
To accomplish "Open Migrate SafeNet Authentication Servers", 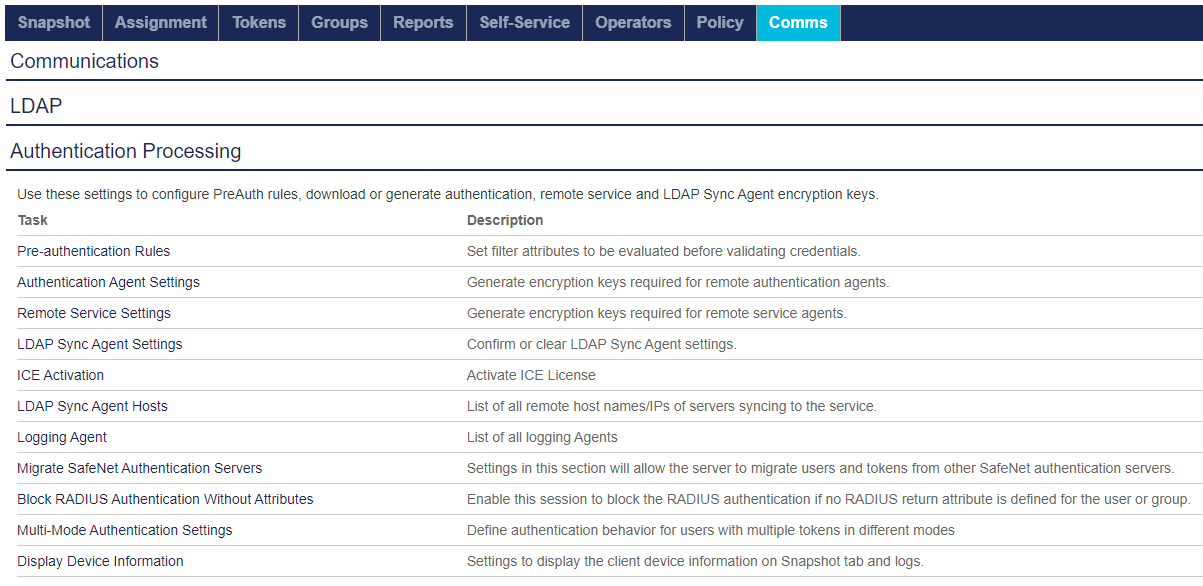I will pos(140,468).
